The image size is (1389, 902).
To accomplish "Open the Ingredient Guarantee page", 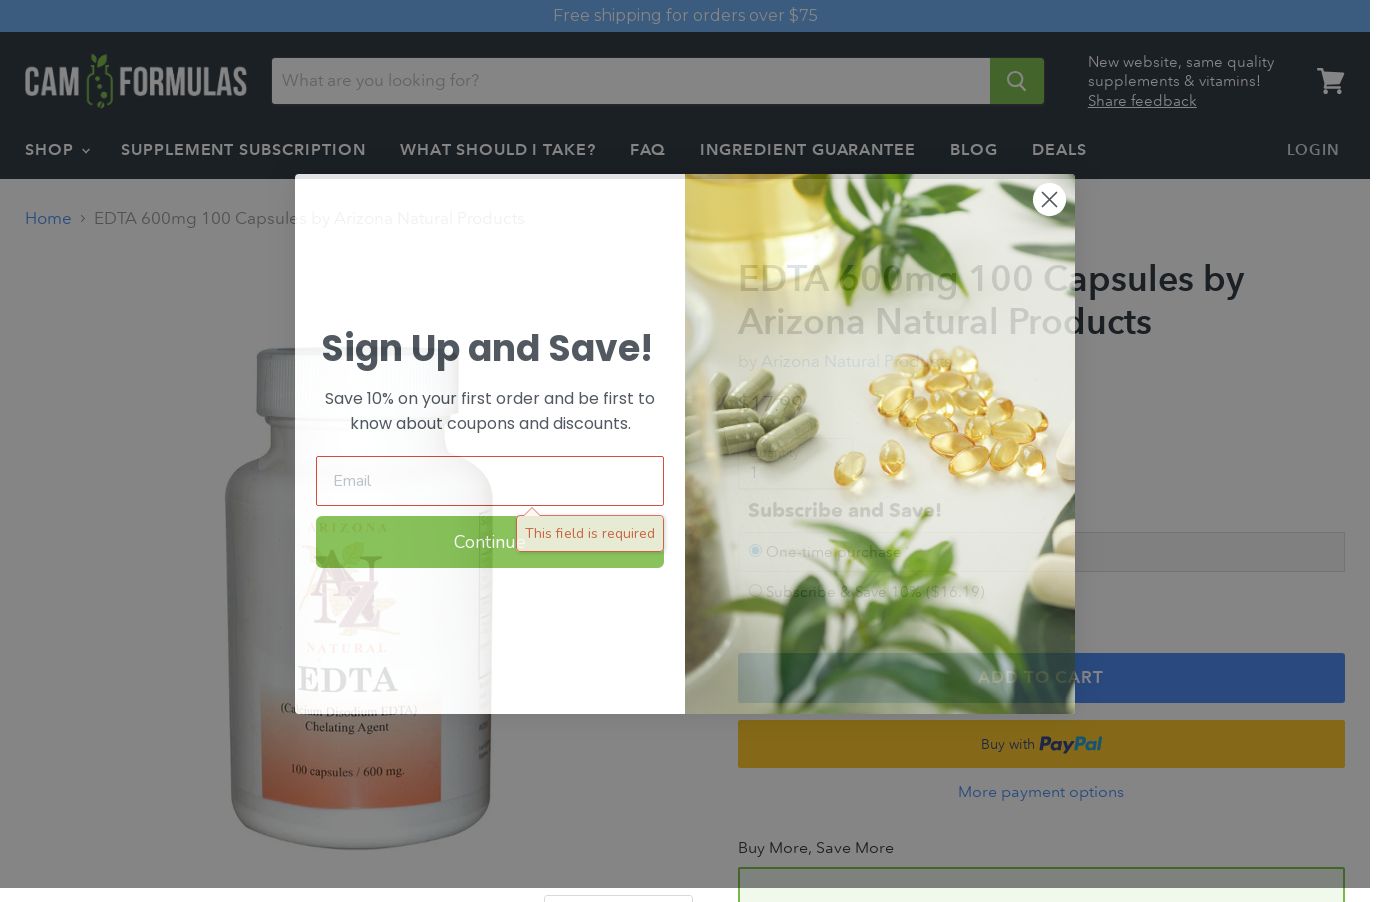I will pyautogui.click(x=807, y=150).
